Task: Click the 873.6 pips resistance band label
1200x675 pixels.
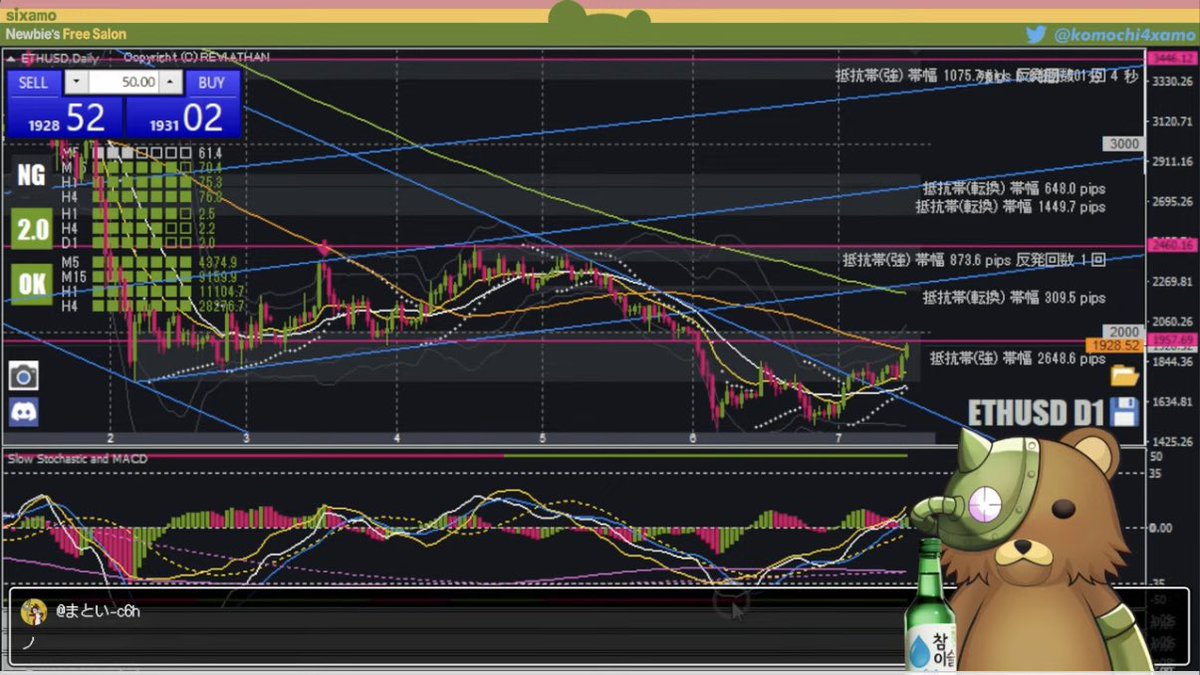Action: (974, 260)
